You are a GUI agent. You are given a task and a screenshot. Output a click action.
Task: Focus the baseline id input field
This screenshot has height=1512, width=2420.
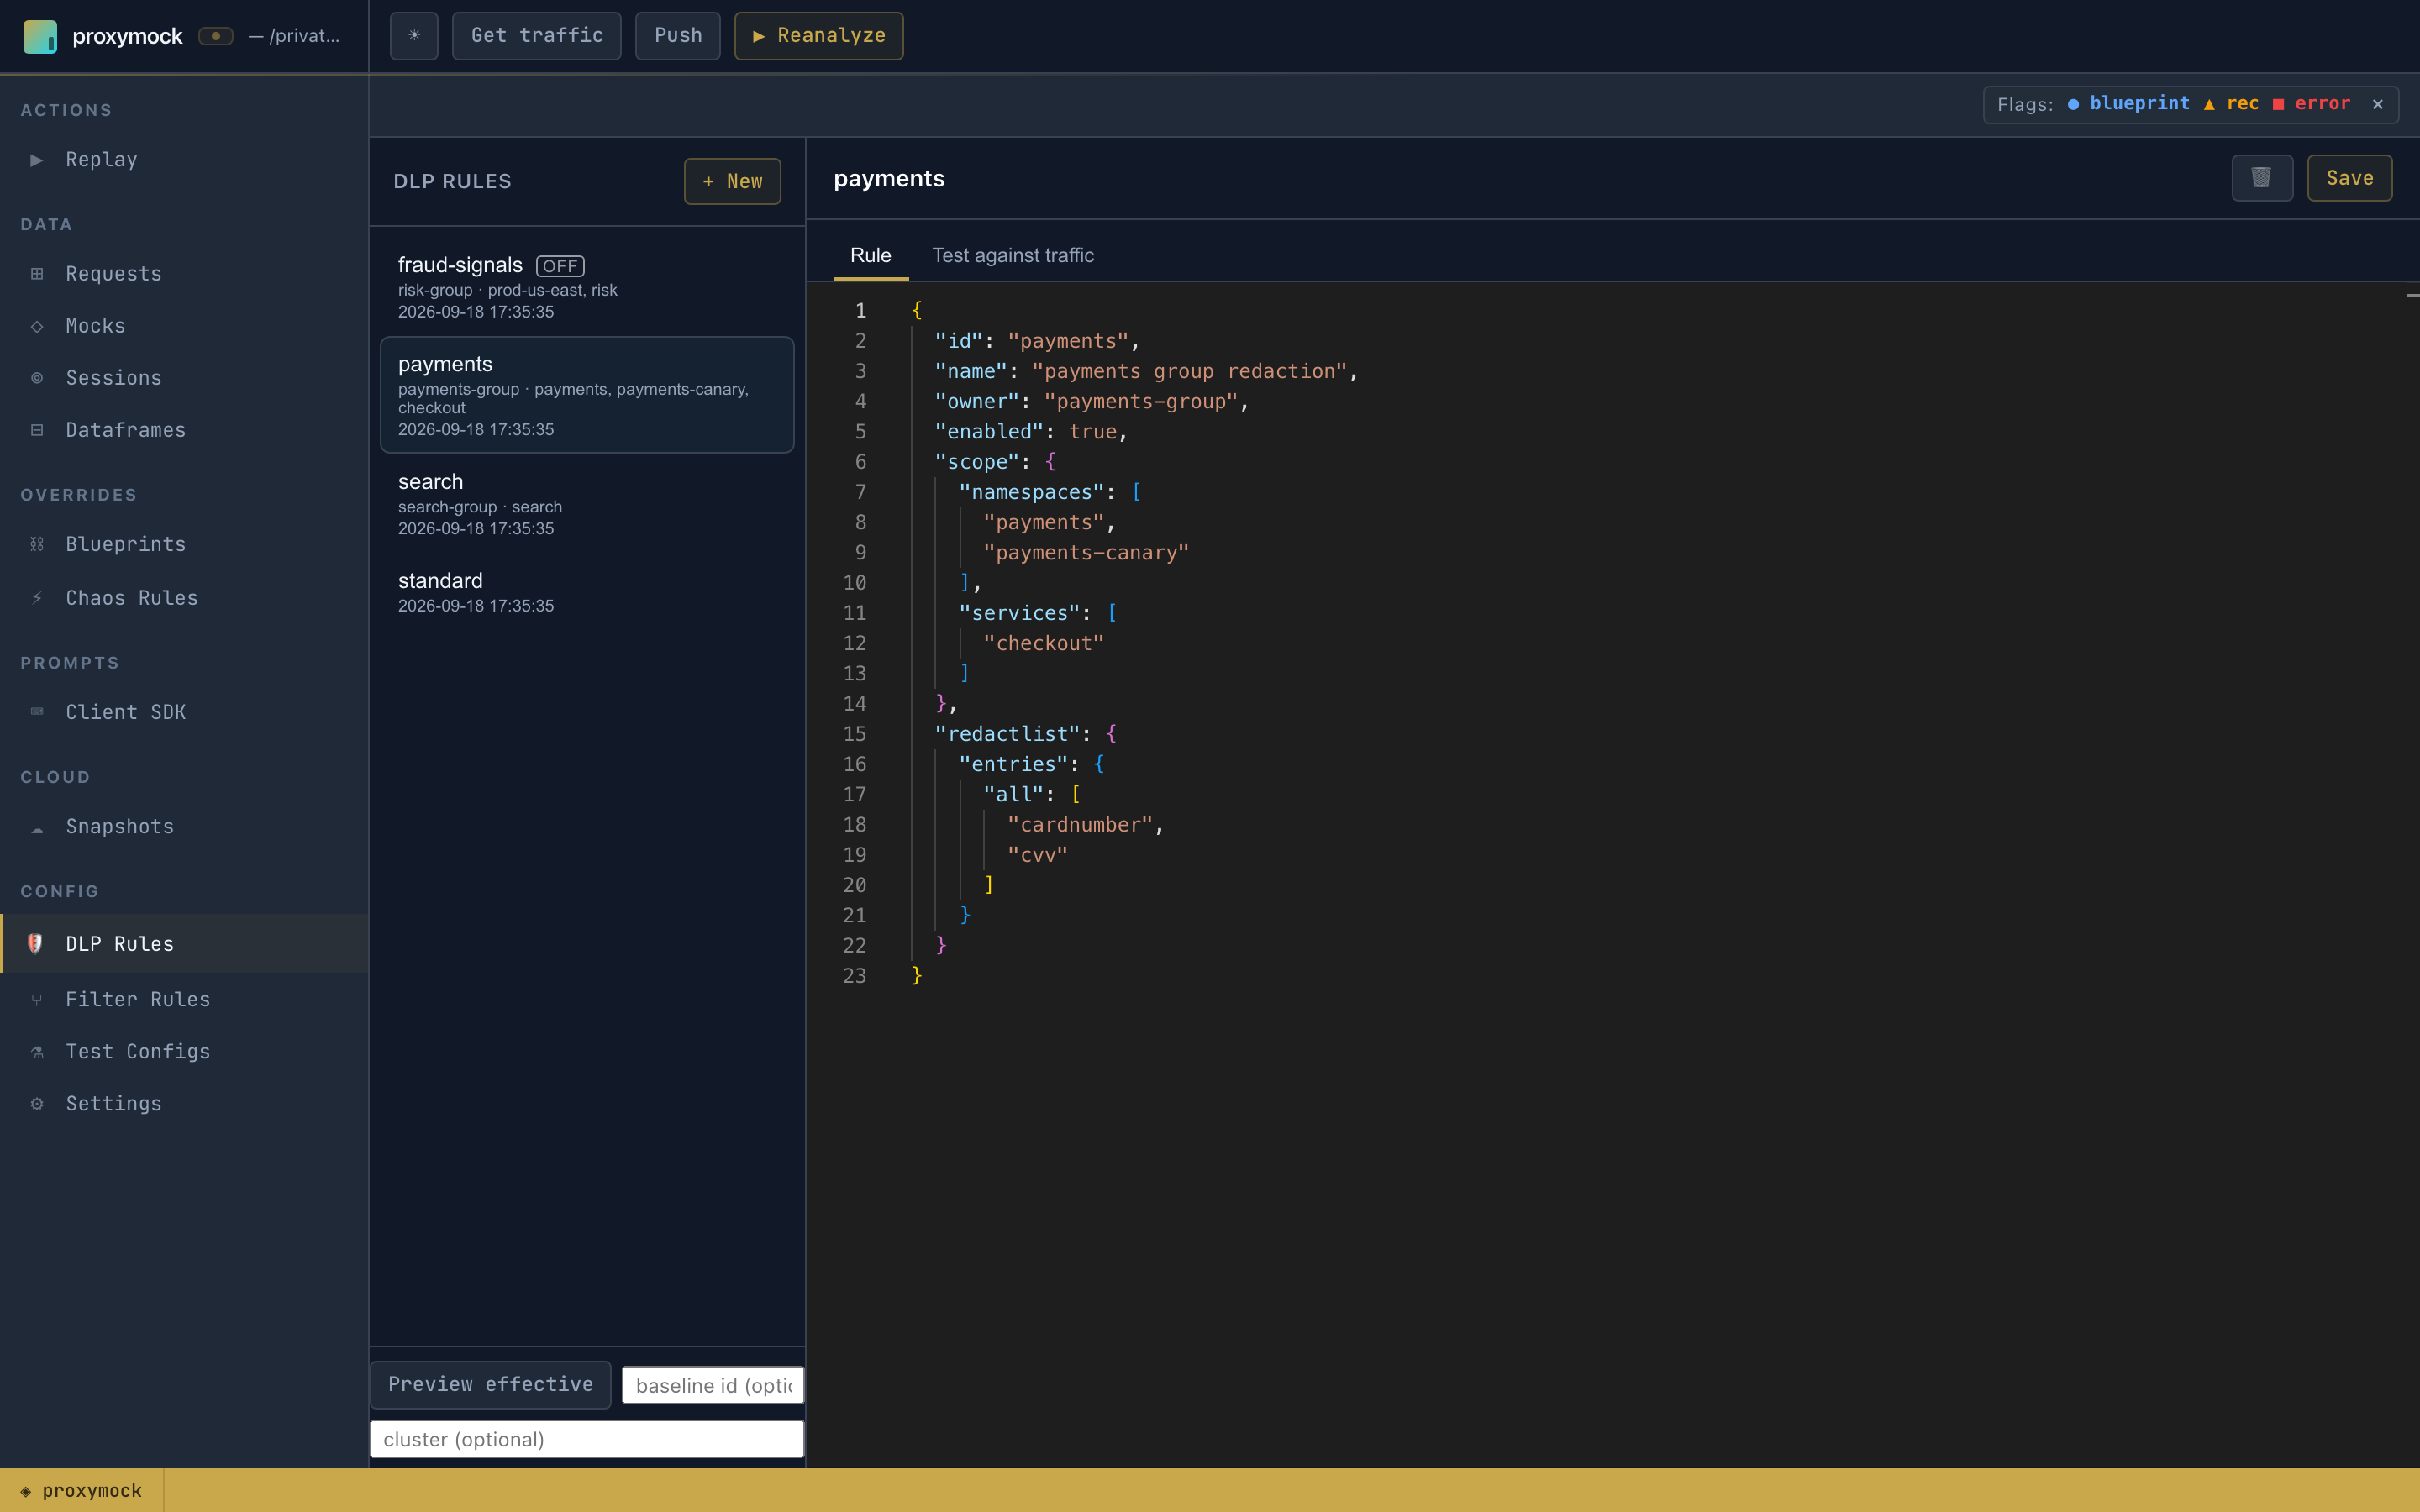tap(713, 1385)
